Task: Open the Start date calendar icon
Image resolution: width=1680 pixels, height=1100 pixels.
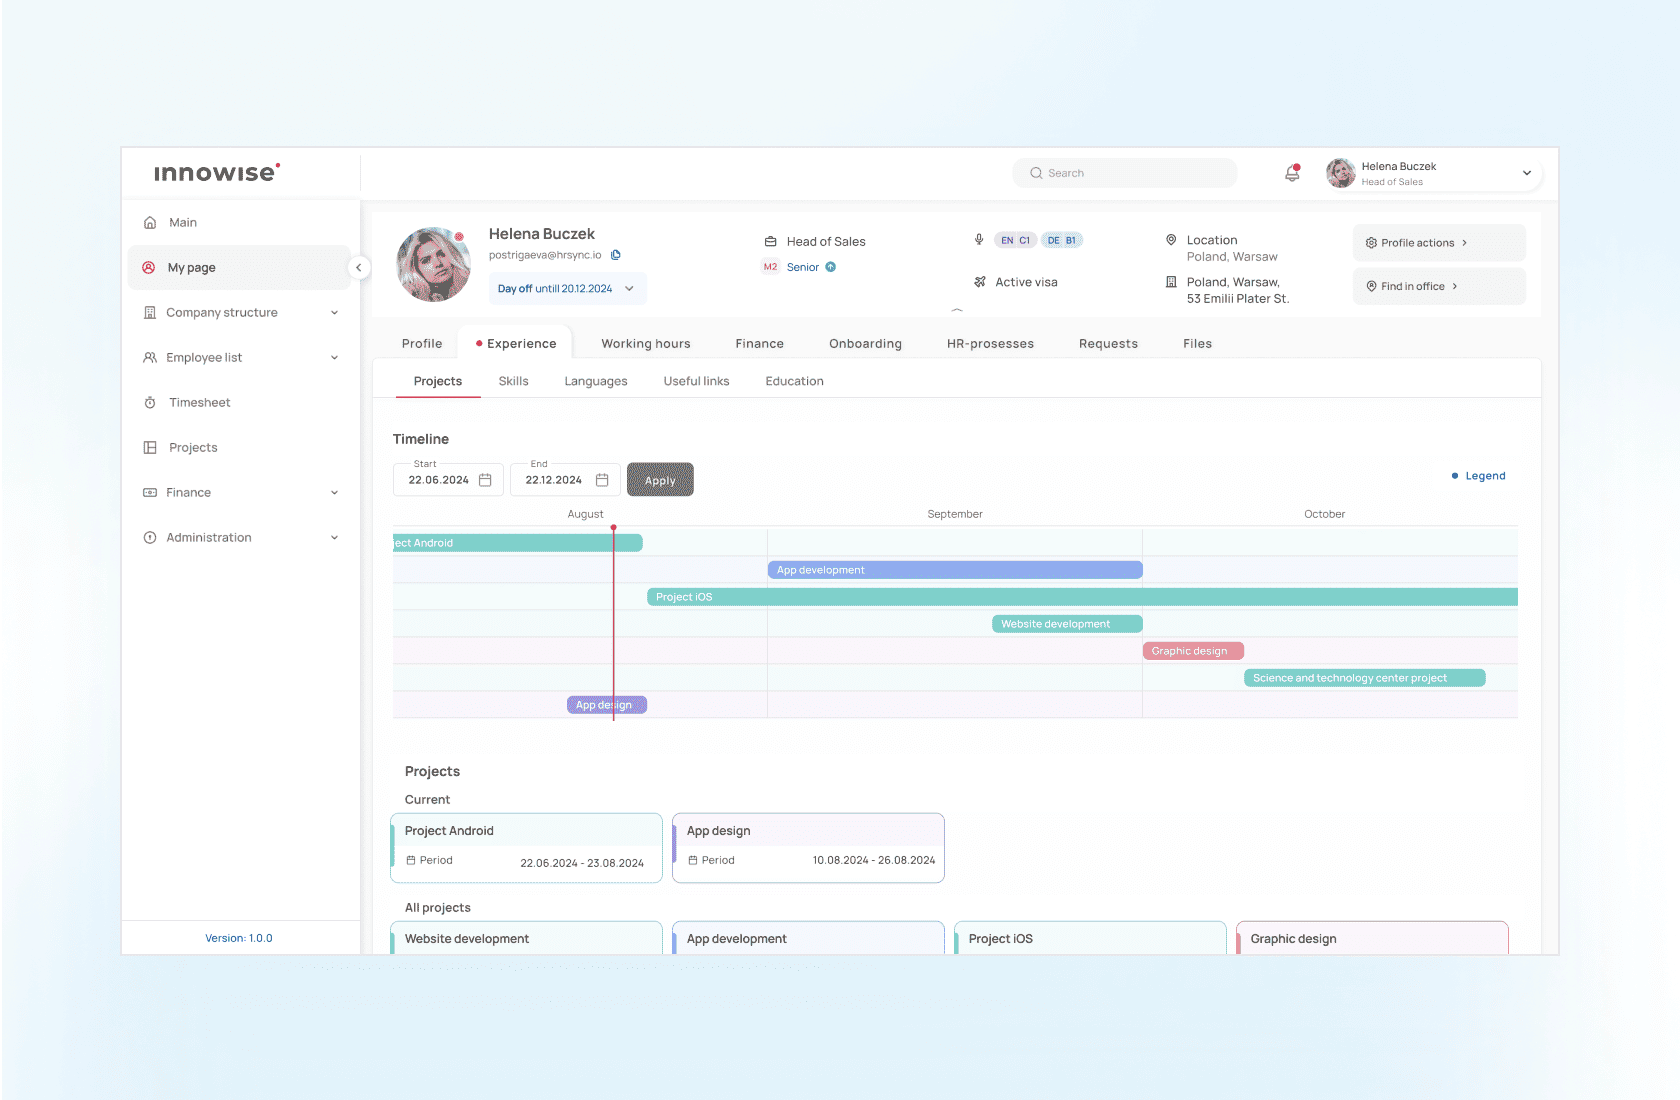Action: (x=485, y=480)
